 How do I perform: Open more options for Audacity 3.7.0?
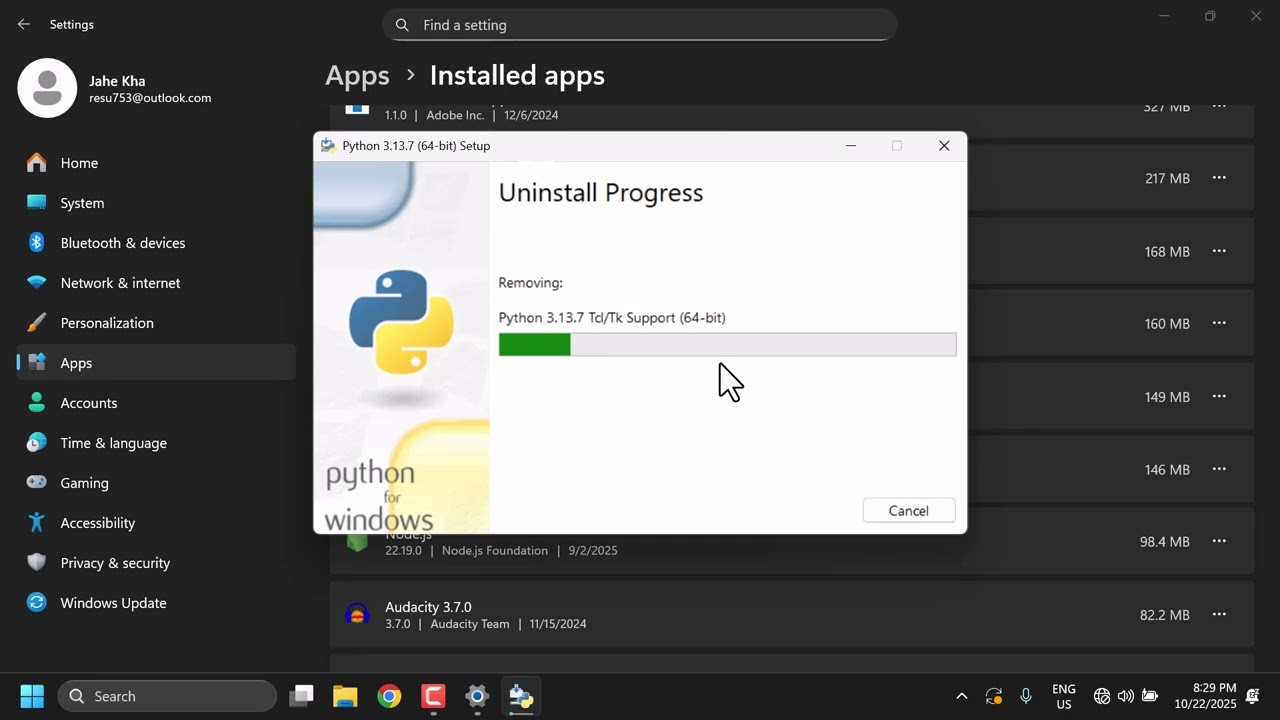point(1219,614)
